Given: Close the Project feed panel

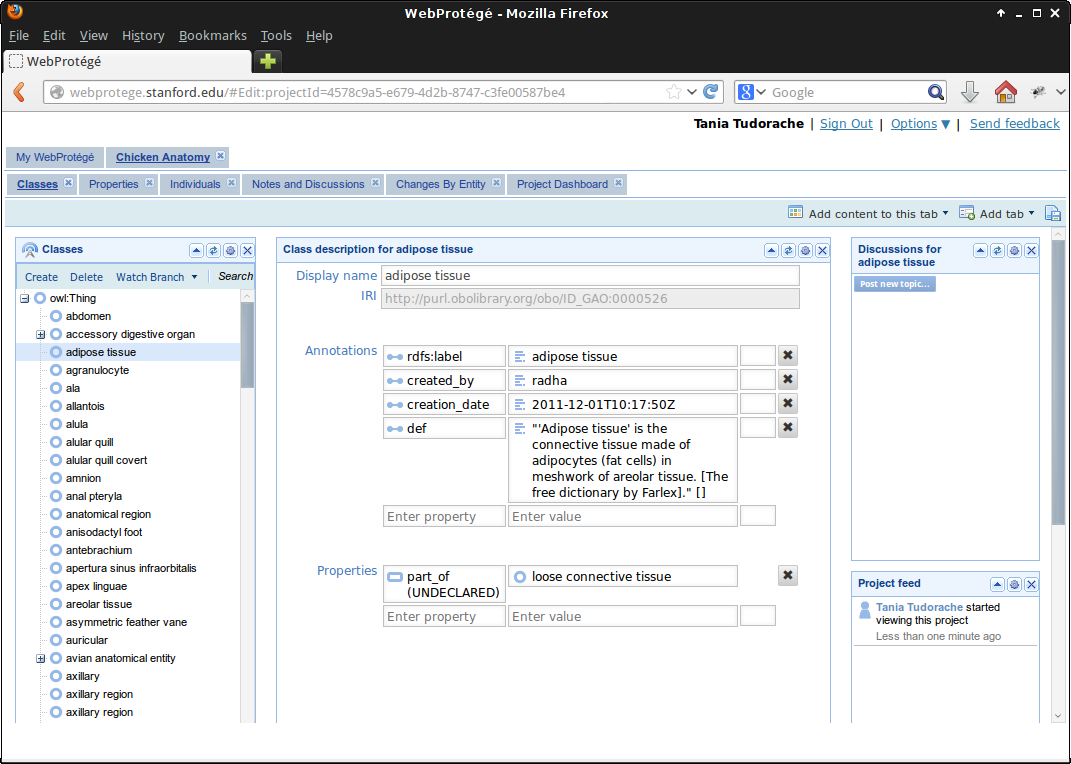Looking at the screenshot, I should pos(1031,584).
